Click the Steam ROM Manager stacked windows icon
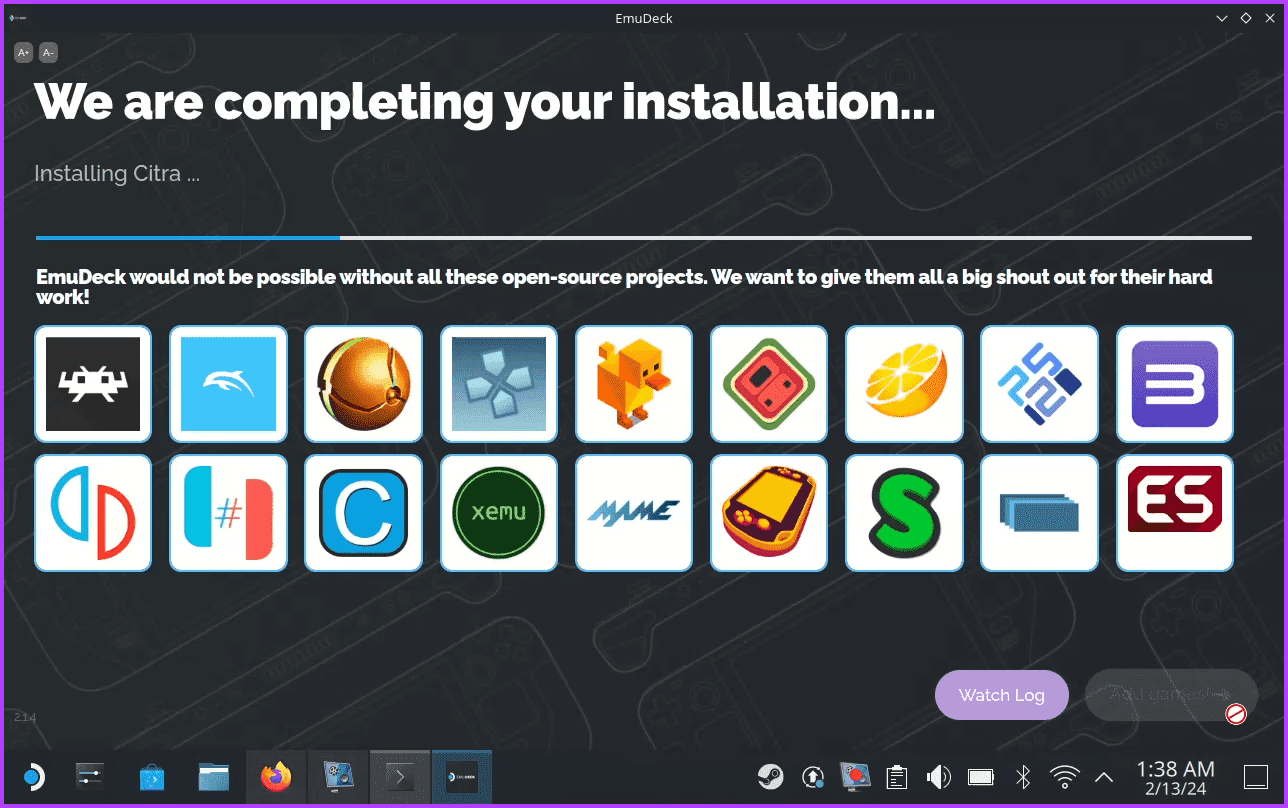 (x=1039, y=513)
